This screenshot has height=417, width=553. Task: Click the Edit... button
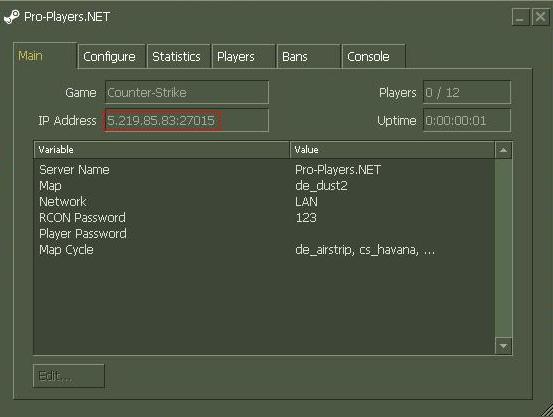click(x=69, y=376)
